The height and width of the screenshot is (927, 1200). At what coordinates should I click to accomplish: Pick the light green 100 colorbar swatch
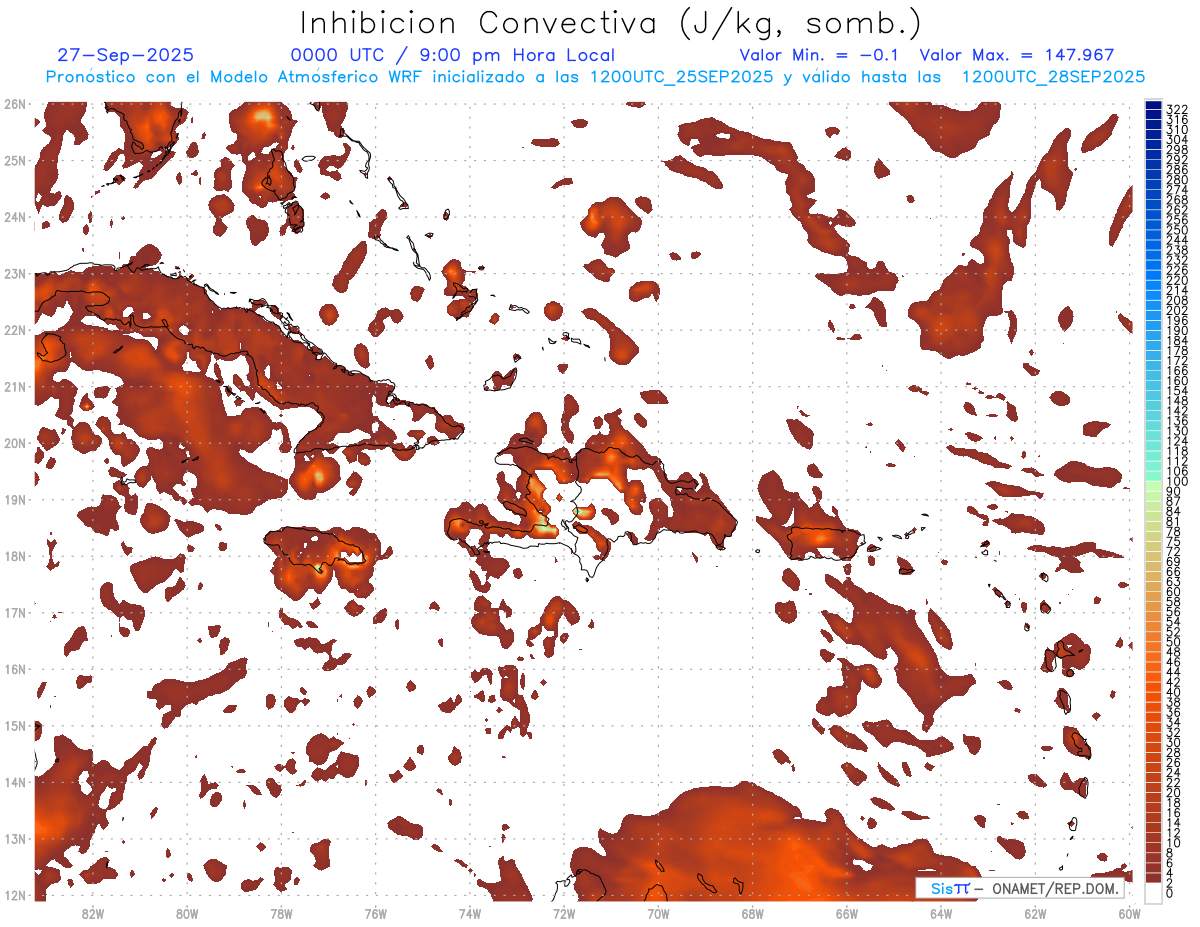1153,482
